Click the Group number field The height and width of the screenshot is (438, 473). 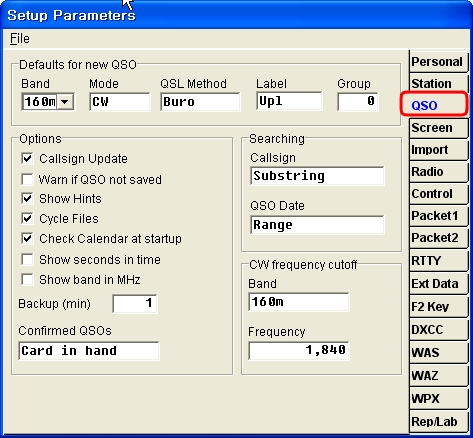358,101
